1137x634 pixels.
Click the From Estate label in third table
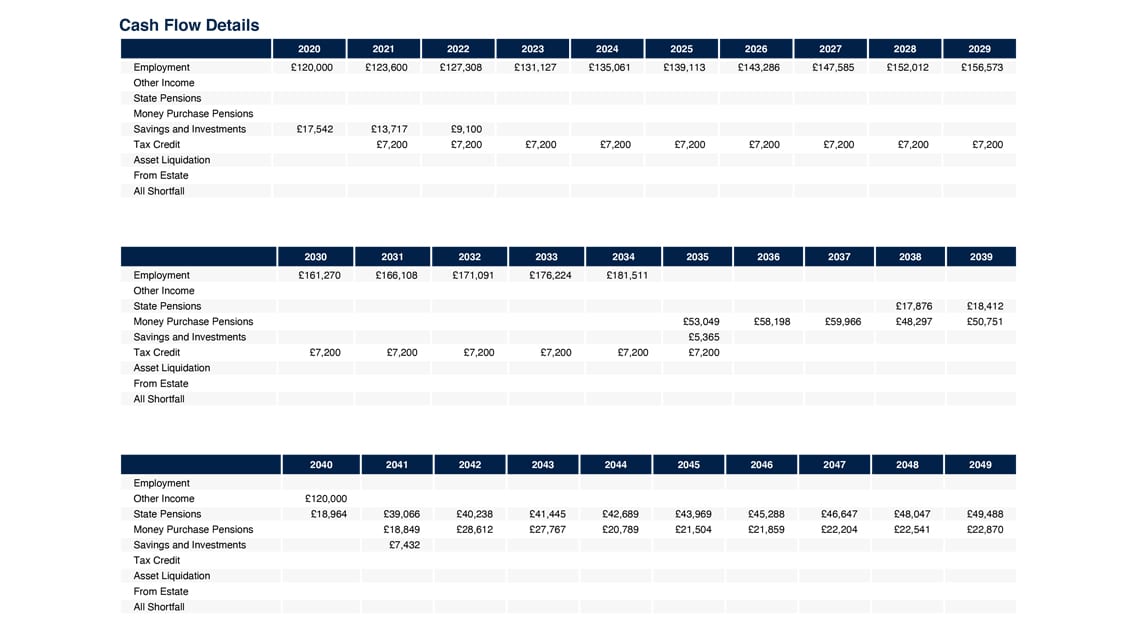(x=160, y=591)
